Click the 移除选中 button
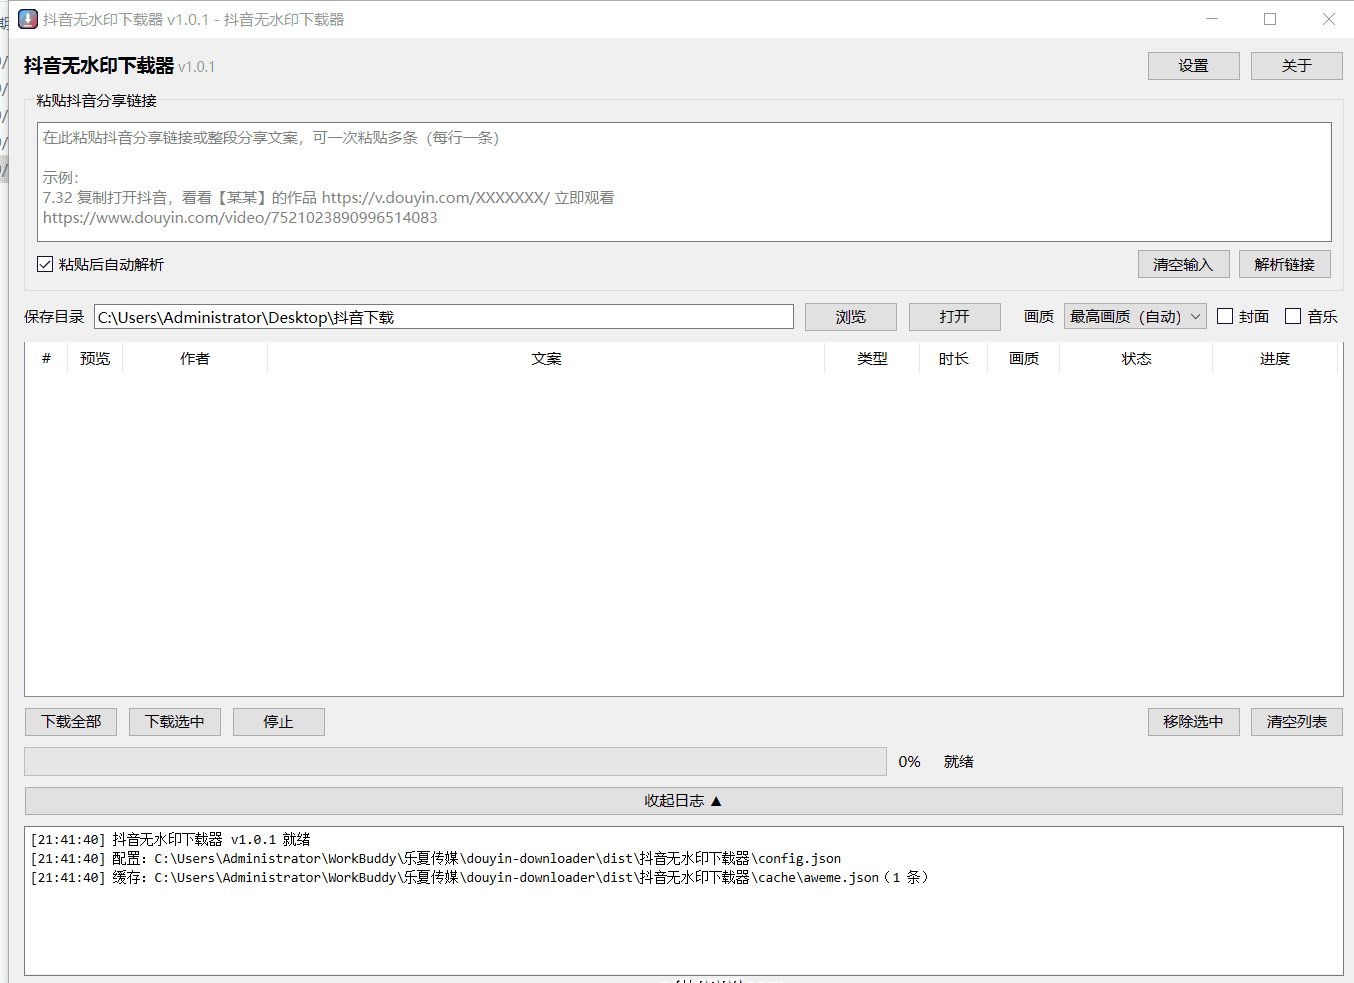The image size is (1354, 983). 1193,722
